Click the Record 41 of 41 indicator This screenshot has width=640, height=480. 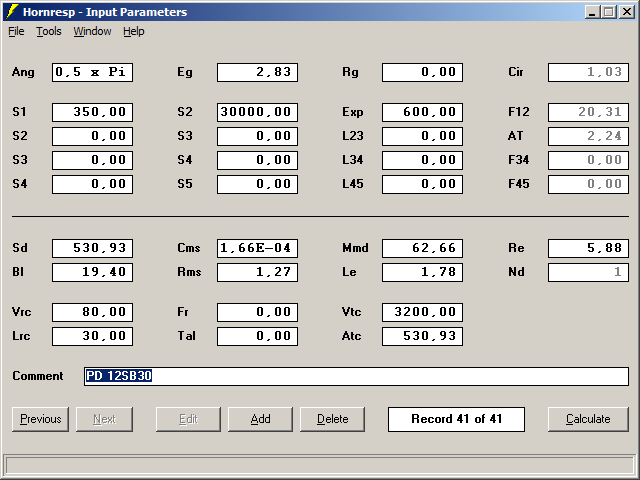tap(456, 419)
